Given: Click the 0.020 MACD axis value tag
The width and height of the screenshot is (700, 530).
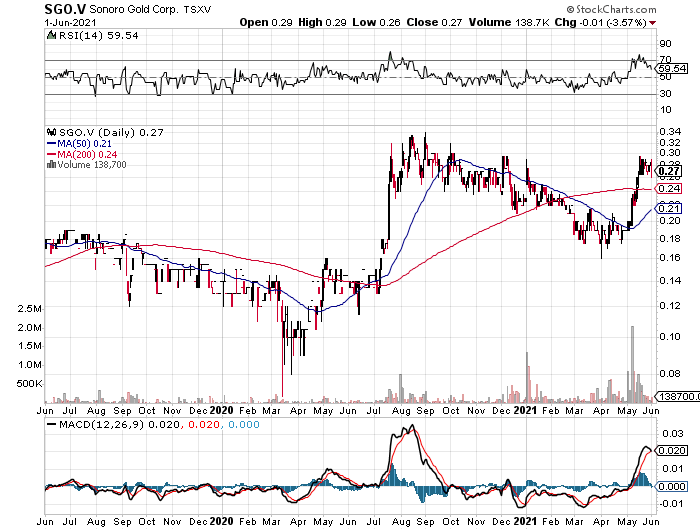Looking at the screenshot, I should tap(672, 451).
